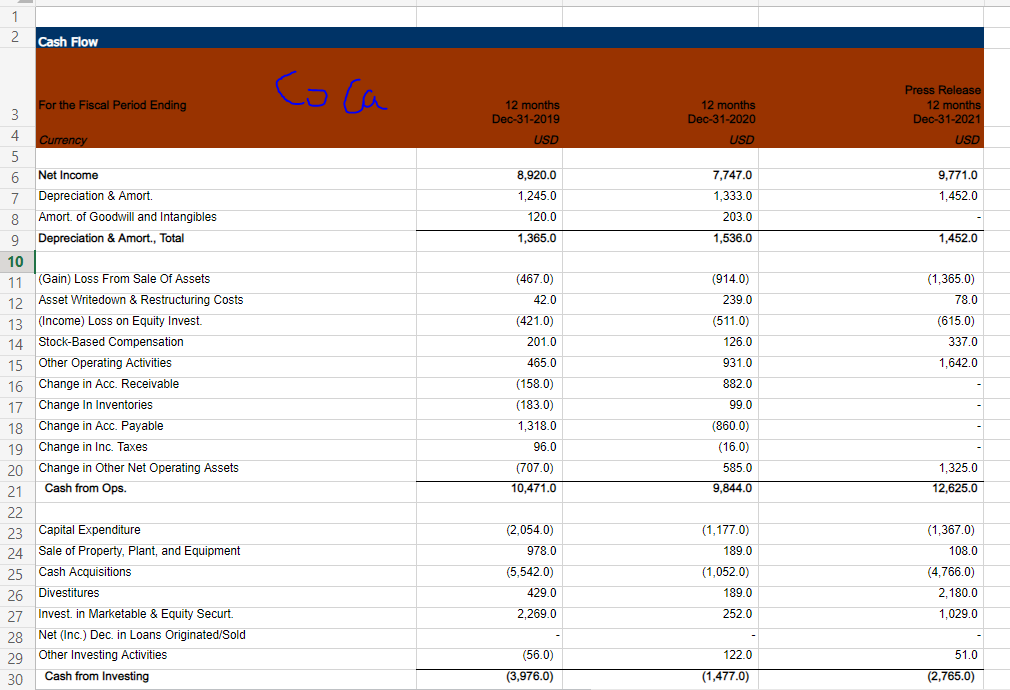Click the Cash from Investing label
Viewport: 1010px width, 690px height.
pyautogui.click(x=95, y=676)
